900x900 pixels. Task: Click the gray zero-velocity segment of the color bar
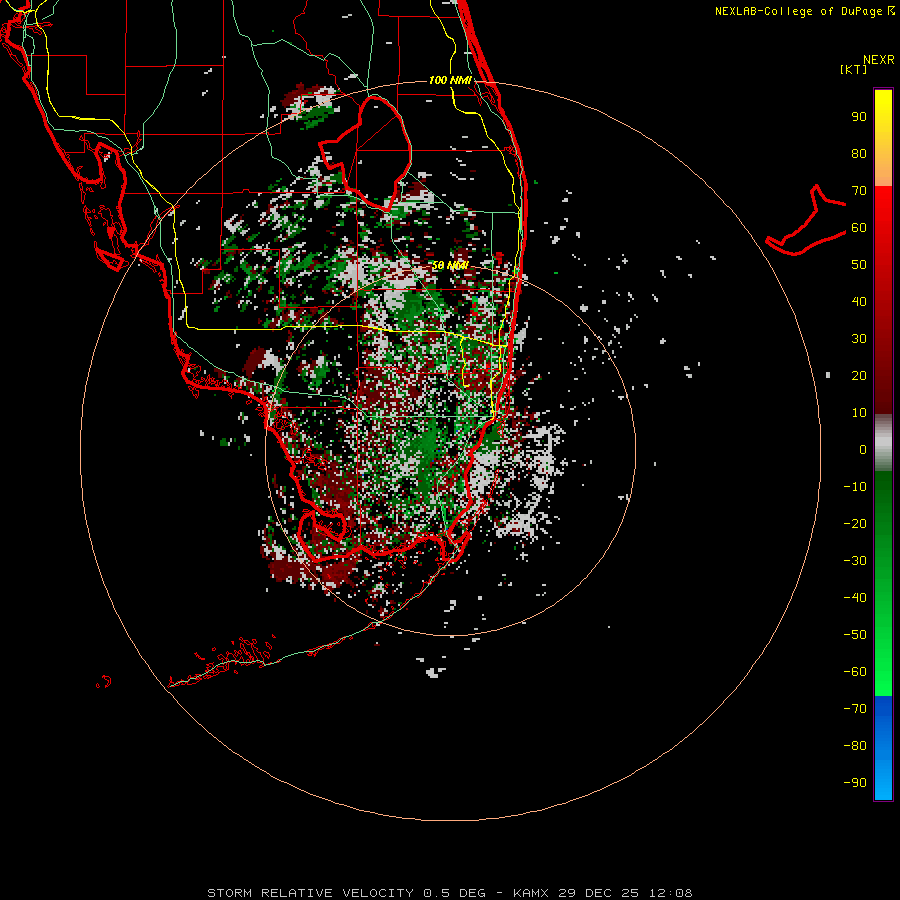(883, 443)
